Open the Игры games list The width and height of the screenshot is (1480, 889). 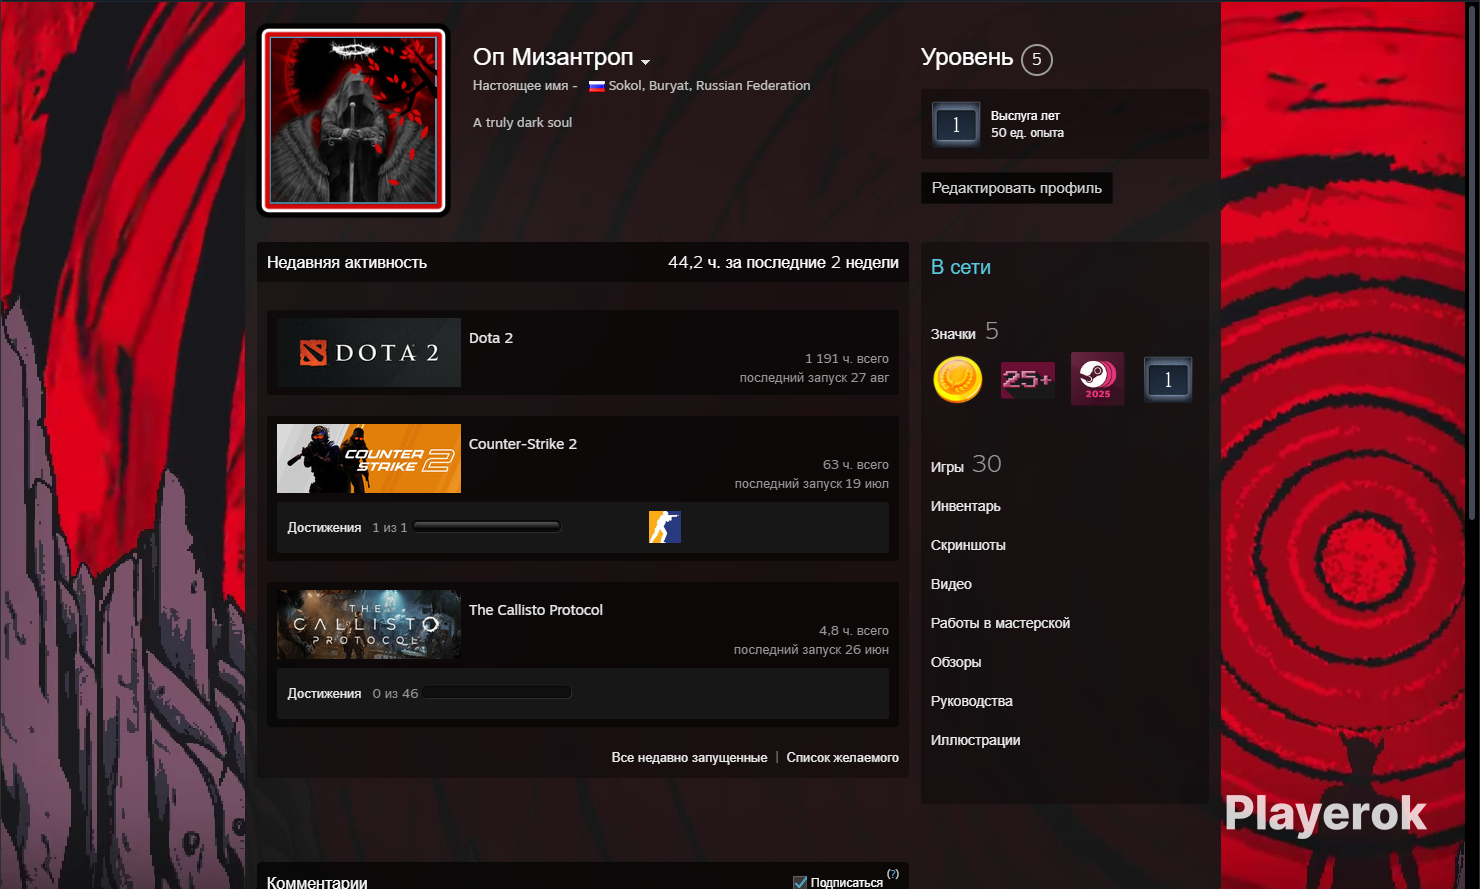(947, 467)
